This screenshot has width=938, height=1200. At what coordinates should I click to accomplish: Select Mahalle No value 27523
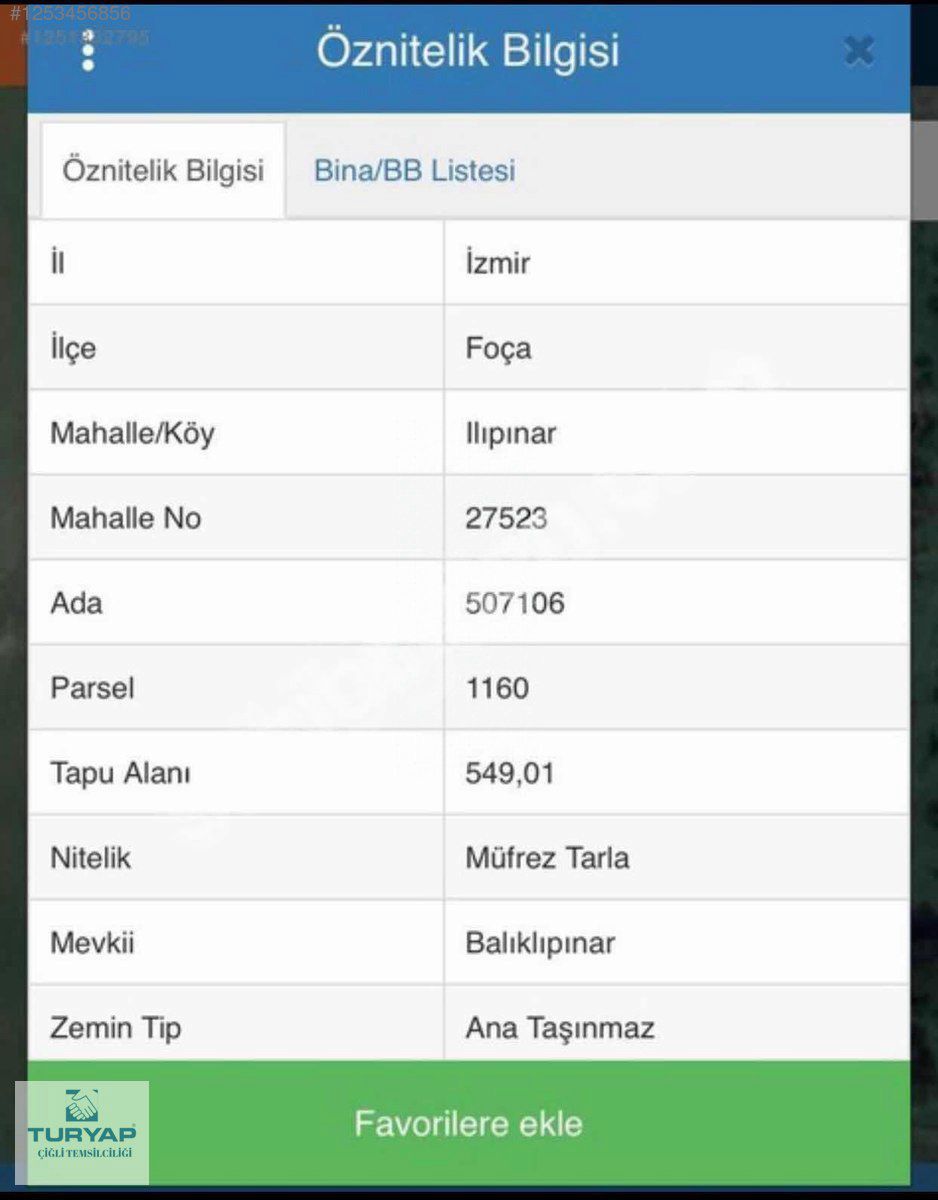click(506, 518)
